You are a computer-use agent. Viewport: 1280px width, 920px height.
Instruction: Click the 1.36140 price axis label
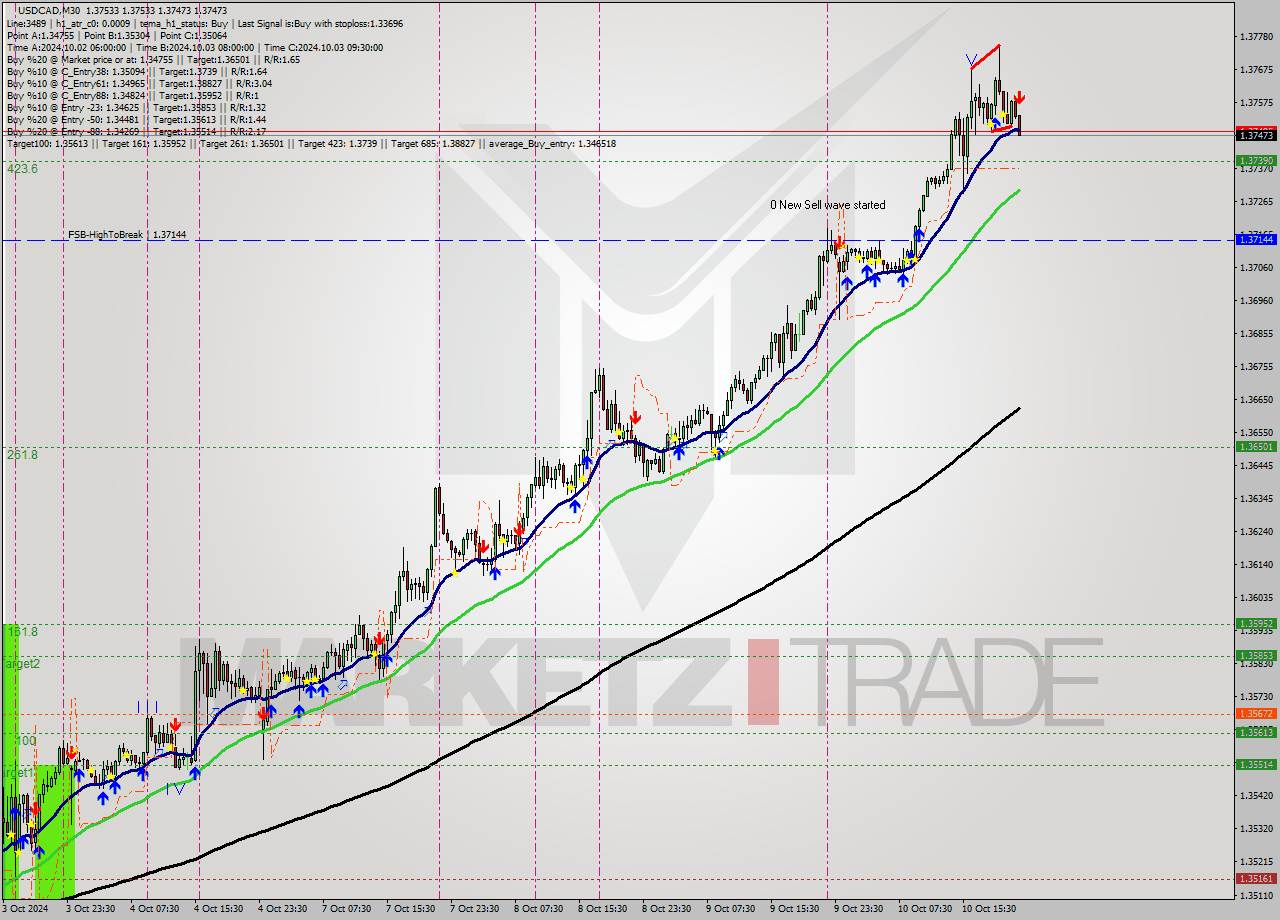point(1256,564)
